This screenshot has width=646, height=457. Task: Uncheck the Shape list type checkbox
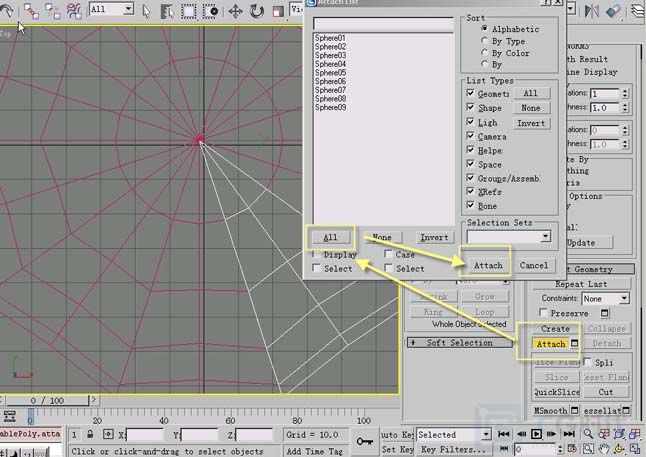(x=470, y=107)
